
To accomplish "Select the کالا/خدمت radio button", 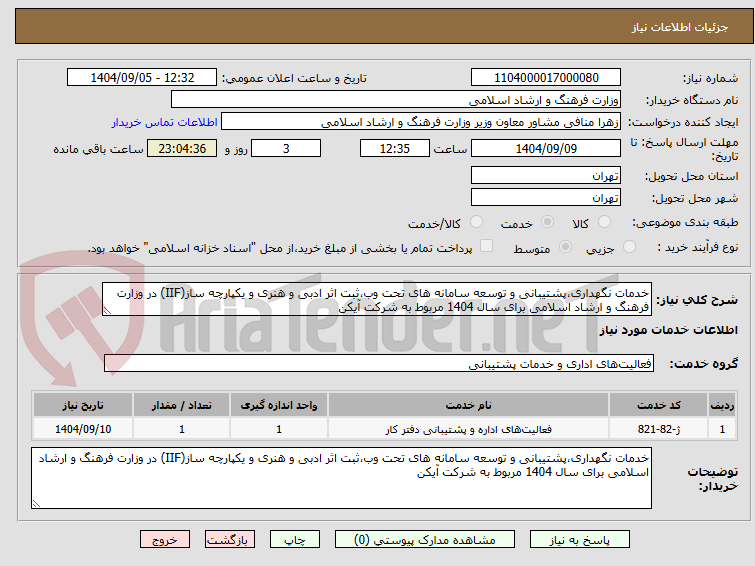I will (x=476, y=222).
